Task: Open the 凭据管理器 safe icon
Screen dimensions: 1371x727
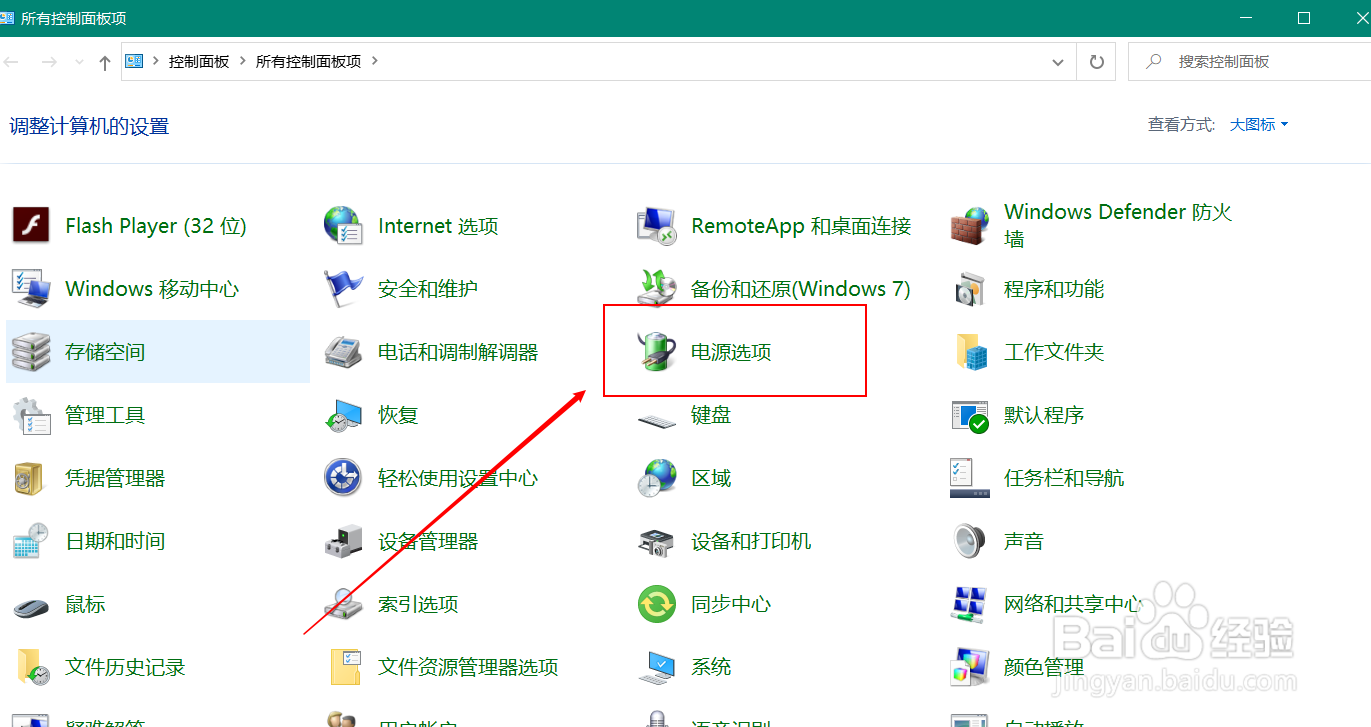Action: [31, 478]
